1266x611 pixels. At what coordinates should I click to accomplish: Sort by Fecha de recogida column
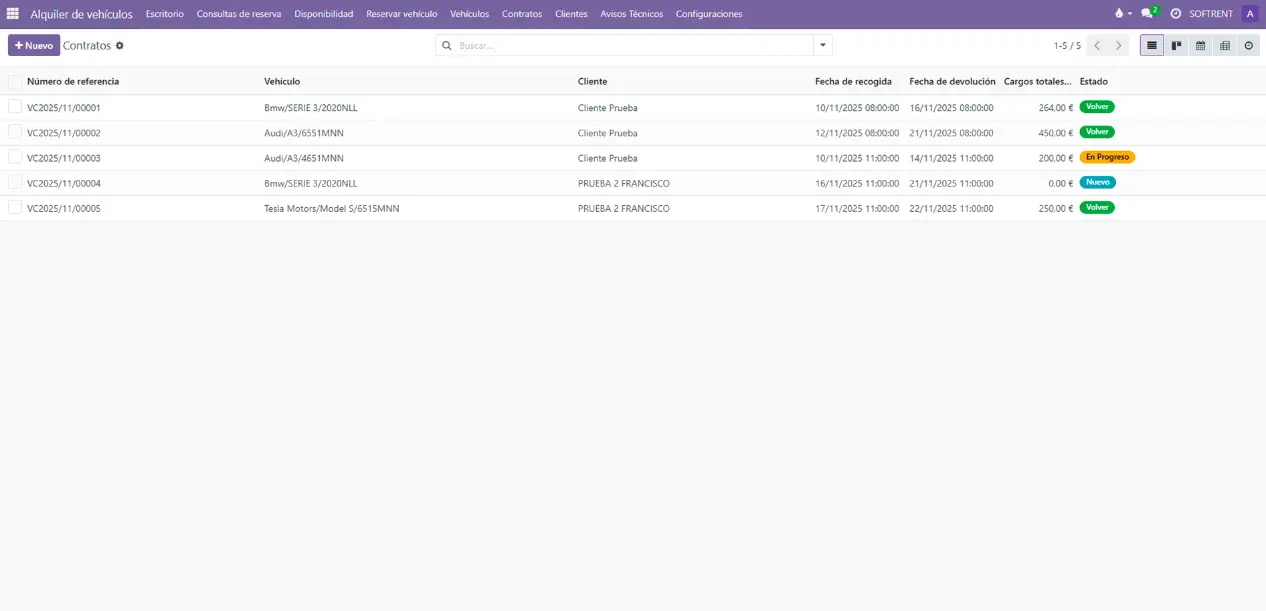click(853, 81)
